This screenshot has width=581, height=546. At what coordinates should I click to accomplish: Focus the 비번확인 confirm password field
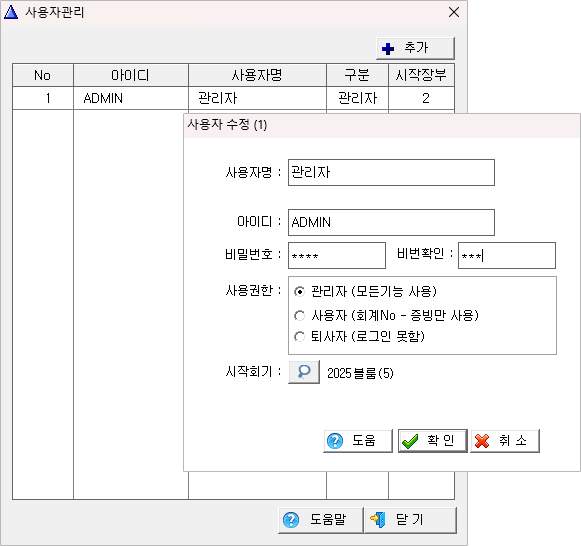tap(507, 256)
